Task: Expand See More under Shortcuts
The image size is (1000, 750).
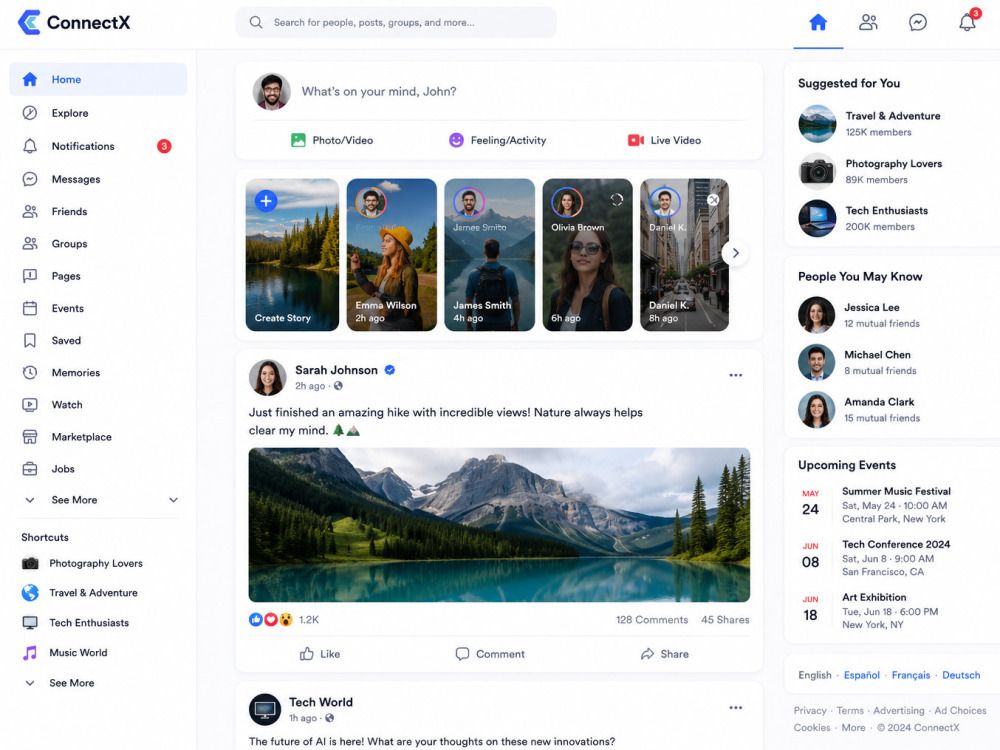Action: (59, 683)
